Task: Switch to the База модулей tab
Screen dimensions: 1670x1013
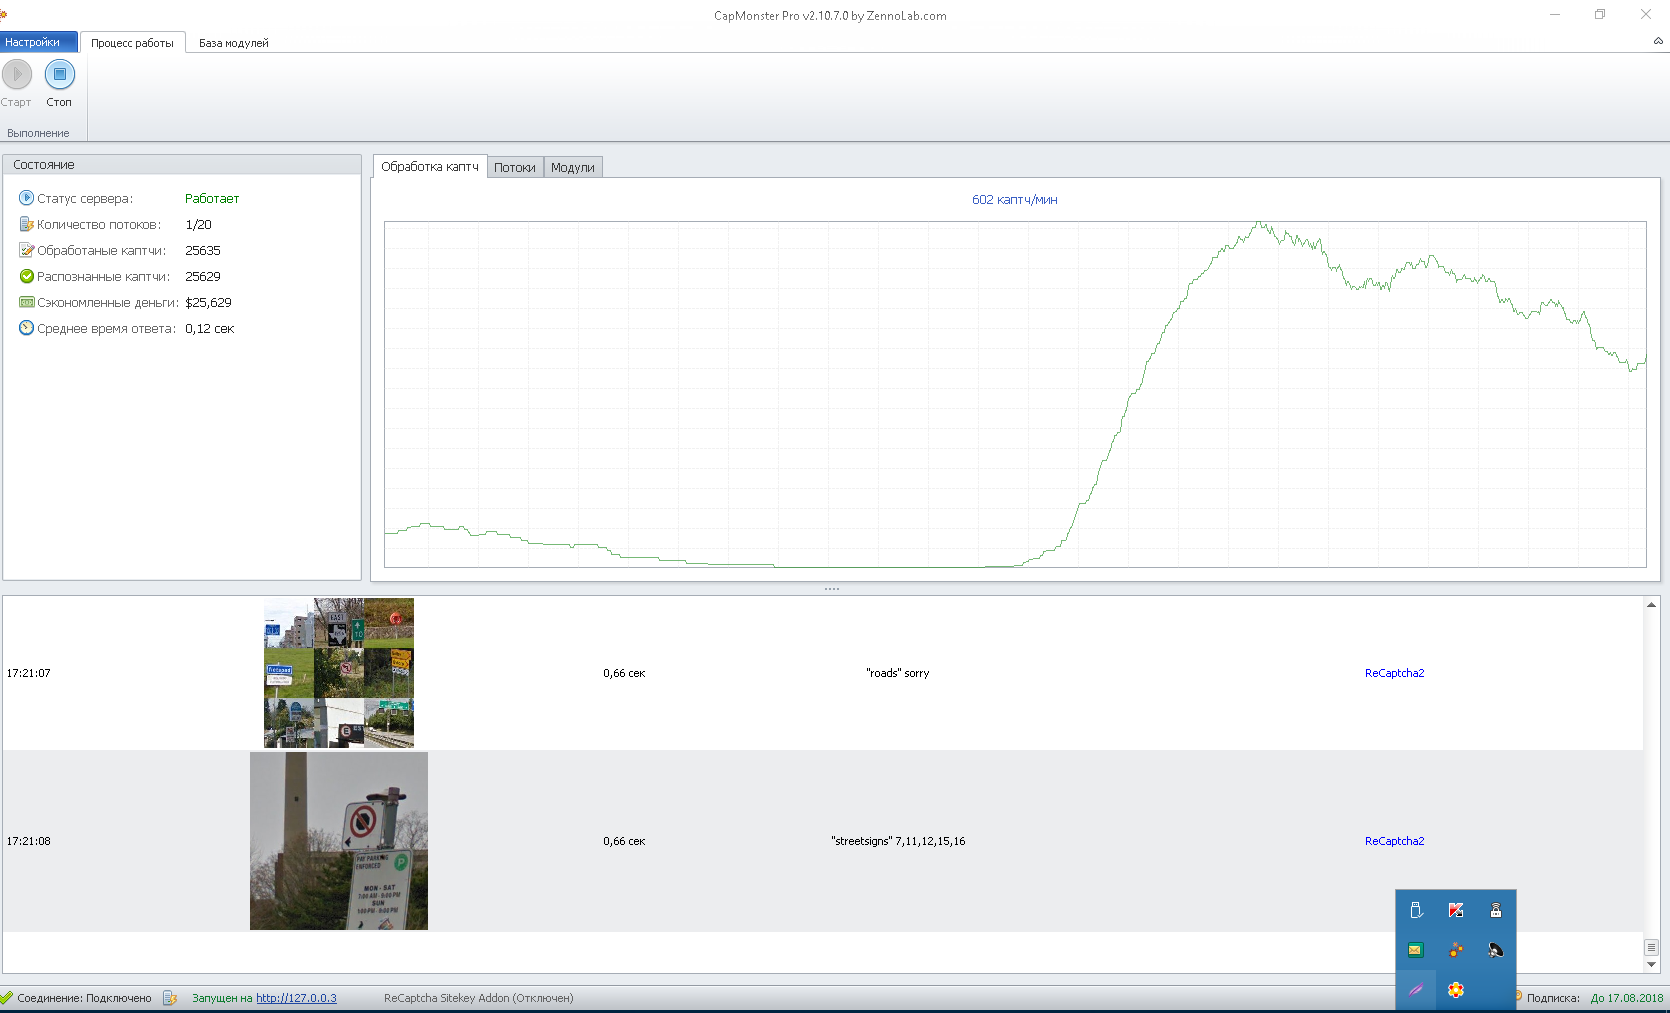Action: pyautogui.click(x=233, y=43)
